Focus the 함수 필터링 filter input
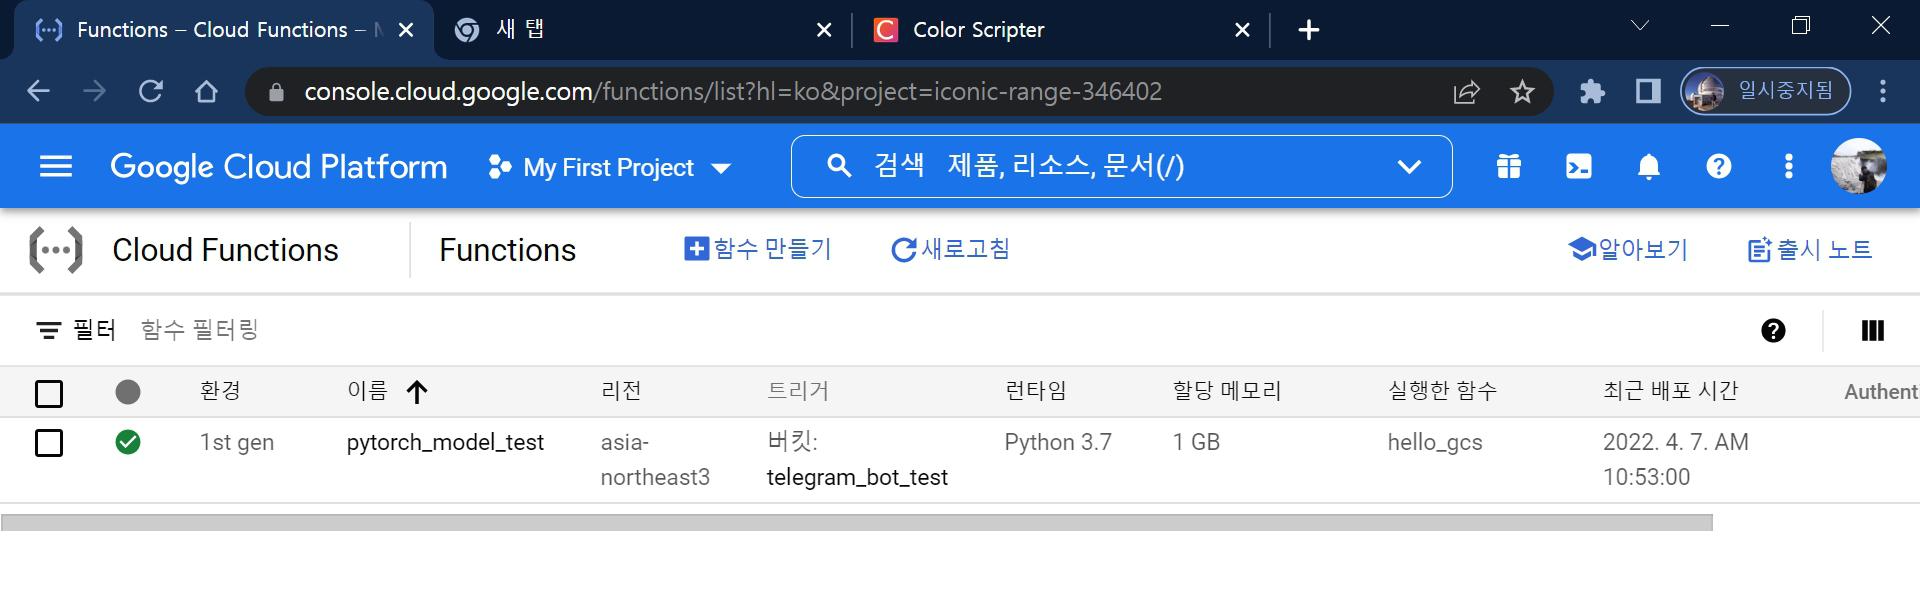1920x608 pixels. click(200, 330)
